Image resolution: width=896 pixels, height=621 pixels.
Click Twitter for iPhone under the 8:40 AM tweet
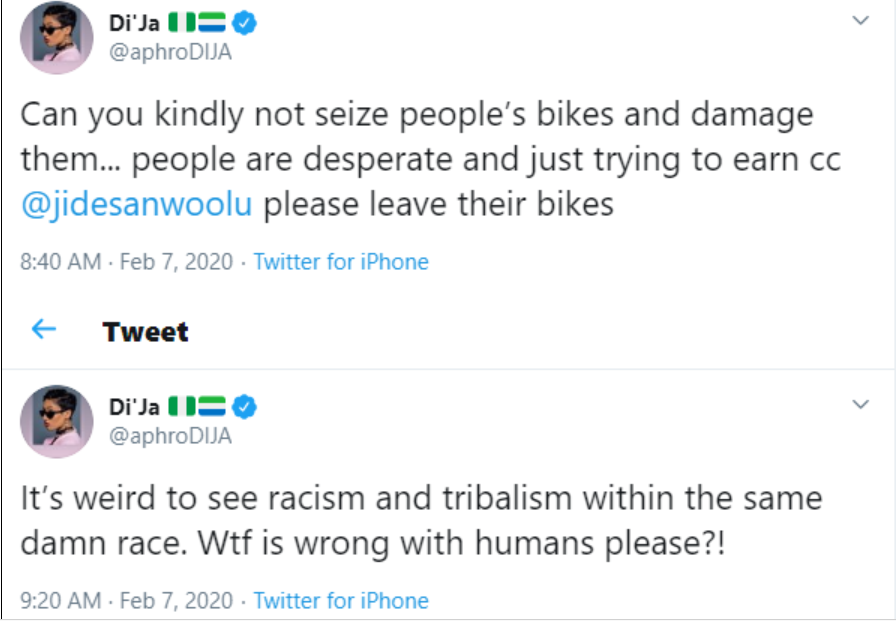pos(340,262)
